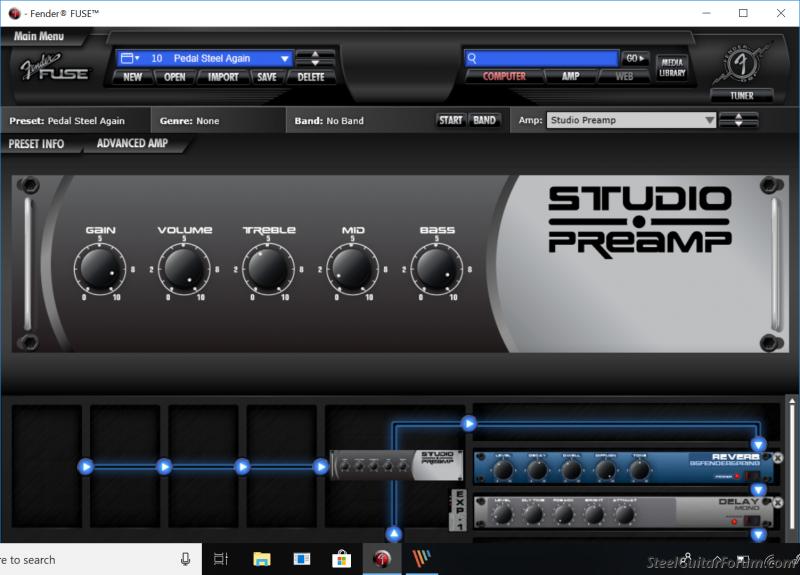This screenshot has width=800, height=575.
Task: Click the NEW preset button
Action: [x=132, y=77]
